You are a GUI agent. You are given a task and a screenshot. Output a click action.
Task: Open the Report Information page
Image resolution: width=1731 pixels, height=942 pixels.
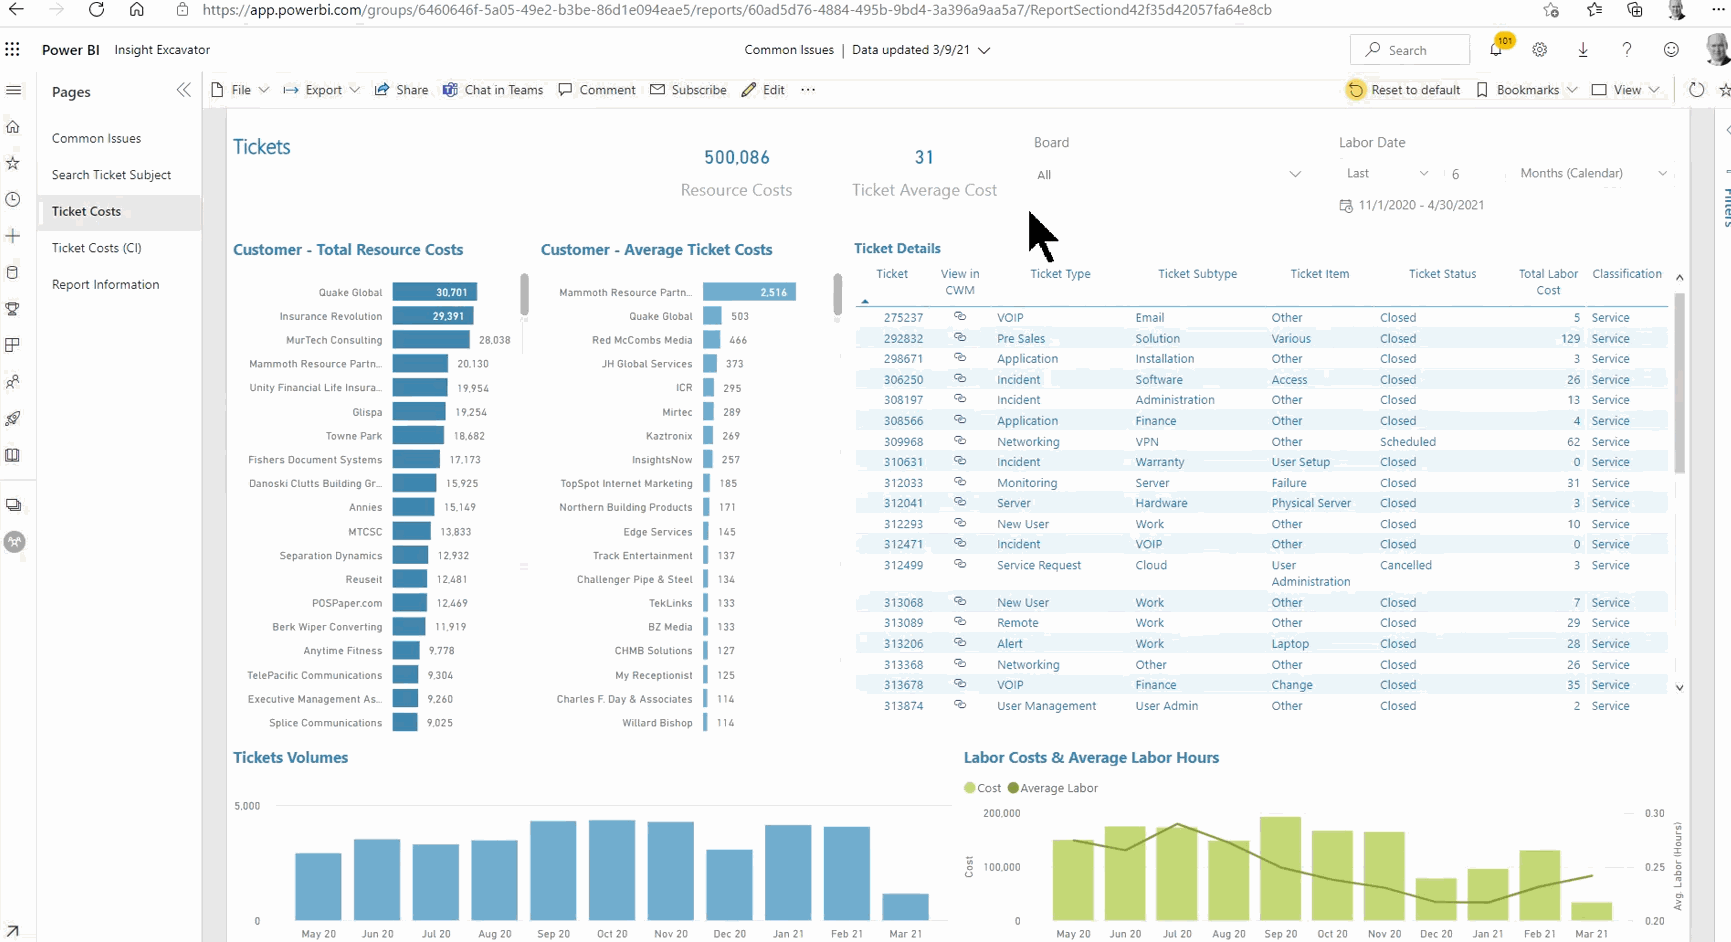pos(105,285)
